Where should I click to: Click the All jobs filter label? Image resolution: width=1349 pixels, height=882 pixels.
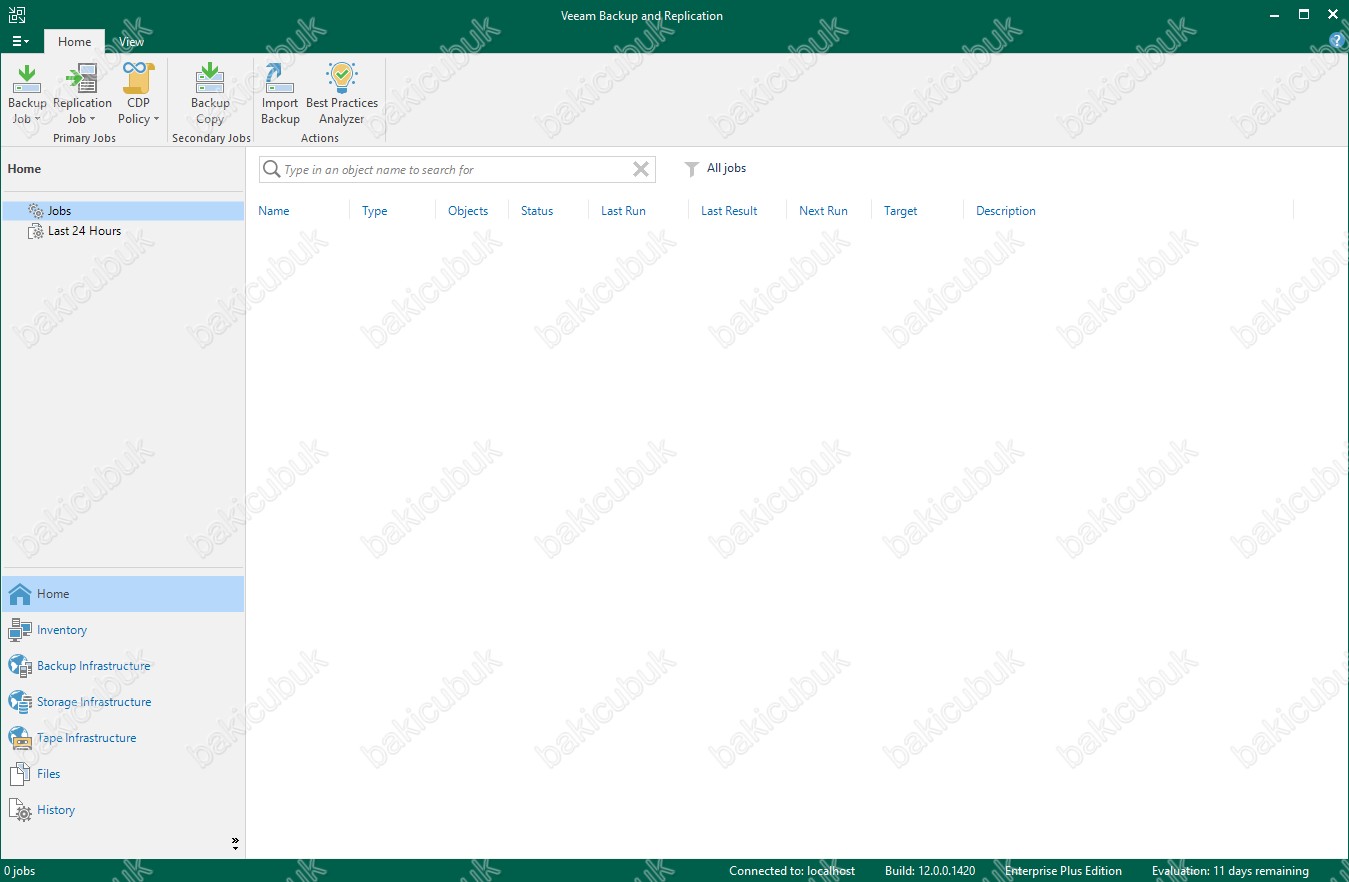point(726,168)
